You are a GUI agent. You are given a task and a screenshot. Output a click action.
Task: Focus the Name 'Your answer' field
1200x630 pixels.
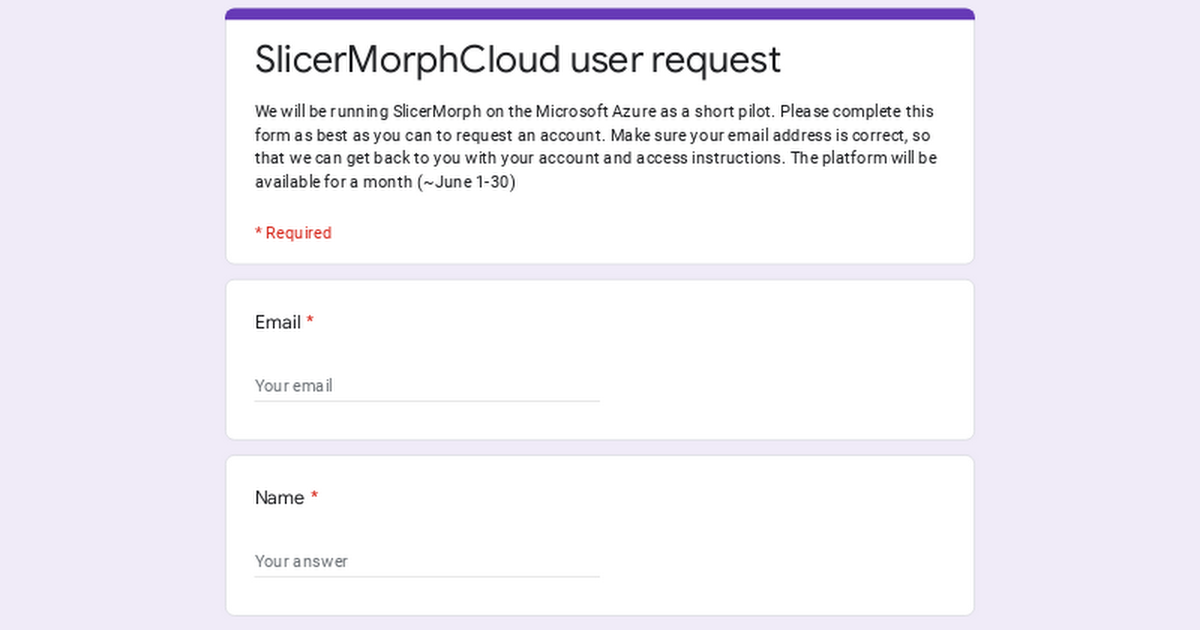(x=427, y=561)
